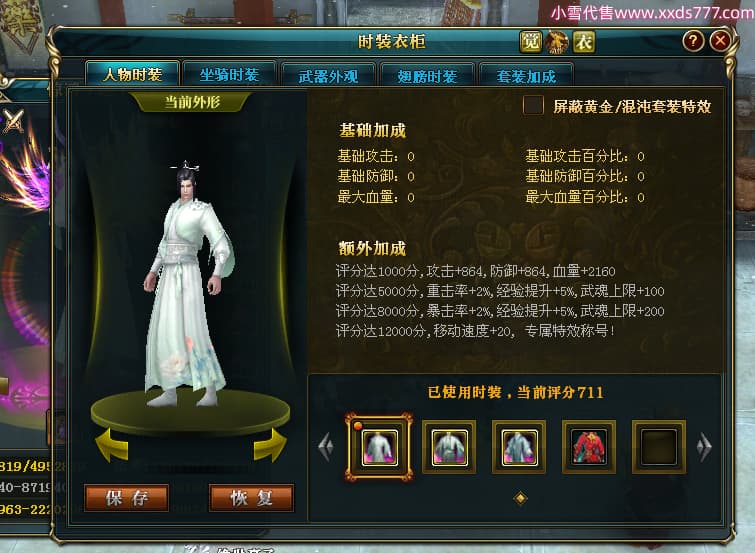Show next costumes with right chevron

click(704, 447)
